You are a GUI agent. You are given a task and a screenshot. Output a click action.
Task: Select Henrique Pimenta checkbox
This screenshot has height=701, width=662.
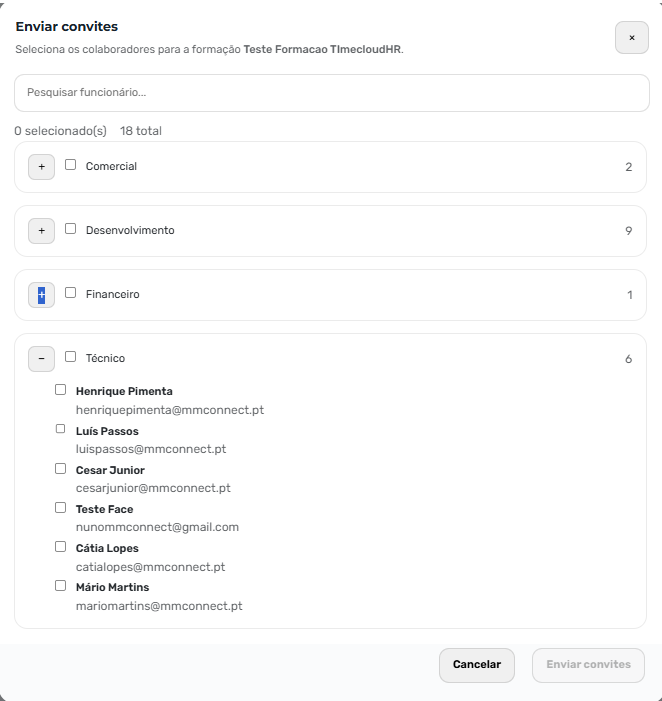tap(60, 390)
